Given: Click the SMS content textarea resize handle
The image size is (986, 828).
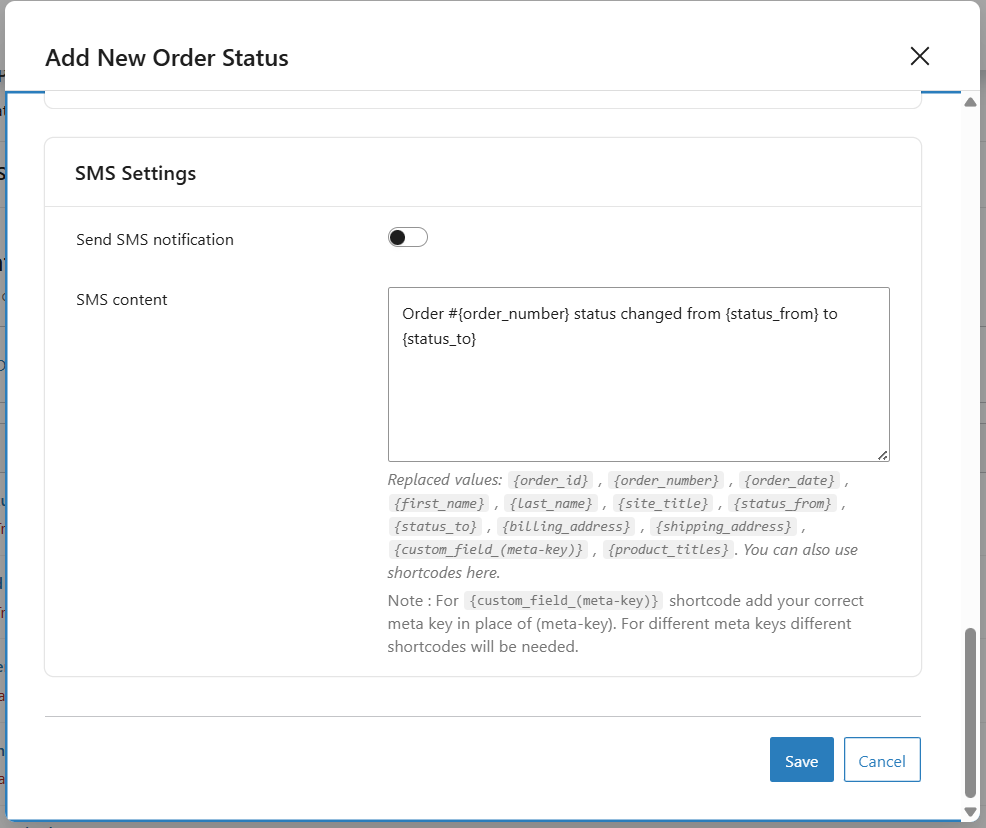Looking at the screenshot, I should [882, 455].
